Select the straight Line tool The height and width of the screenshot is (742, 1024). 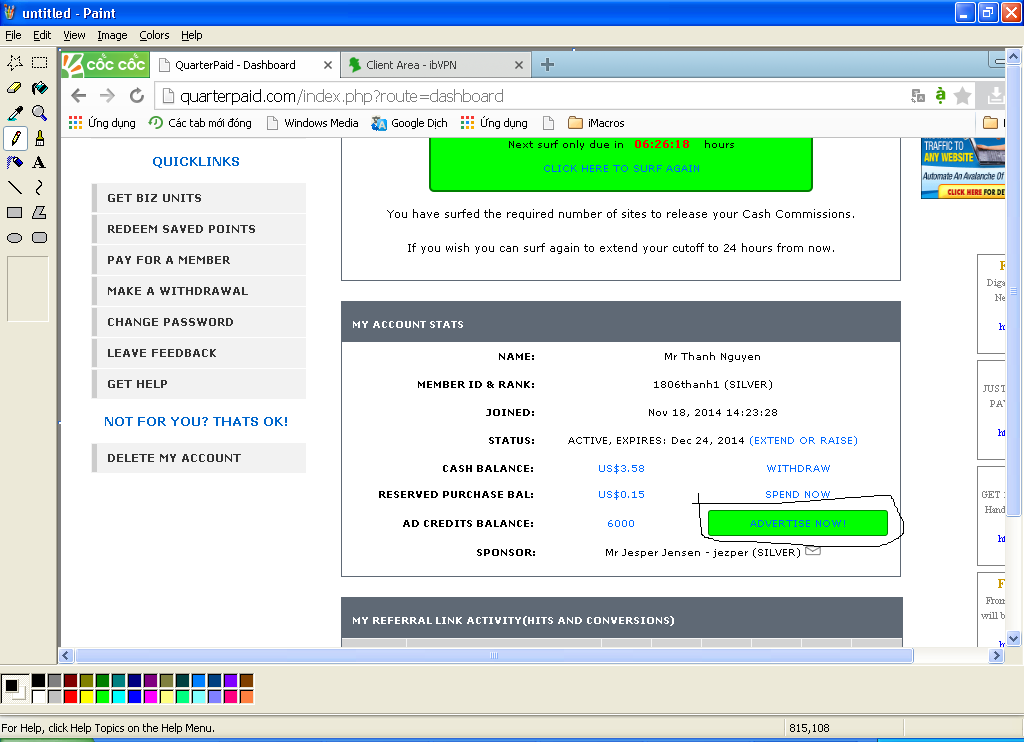(x=15, y=187)
